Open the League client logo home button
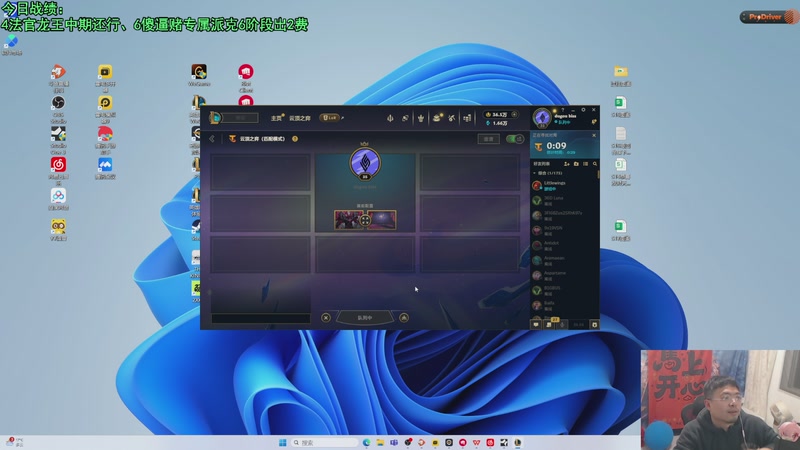 pyautogui.click(x=215, y=118)
